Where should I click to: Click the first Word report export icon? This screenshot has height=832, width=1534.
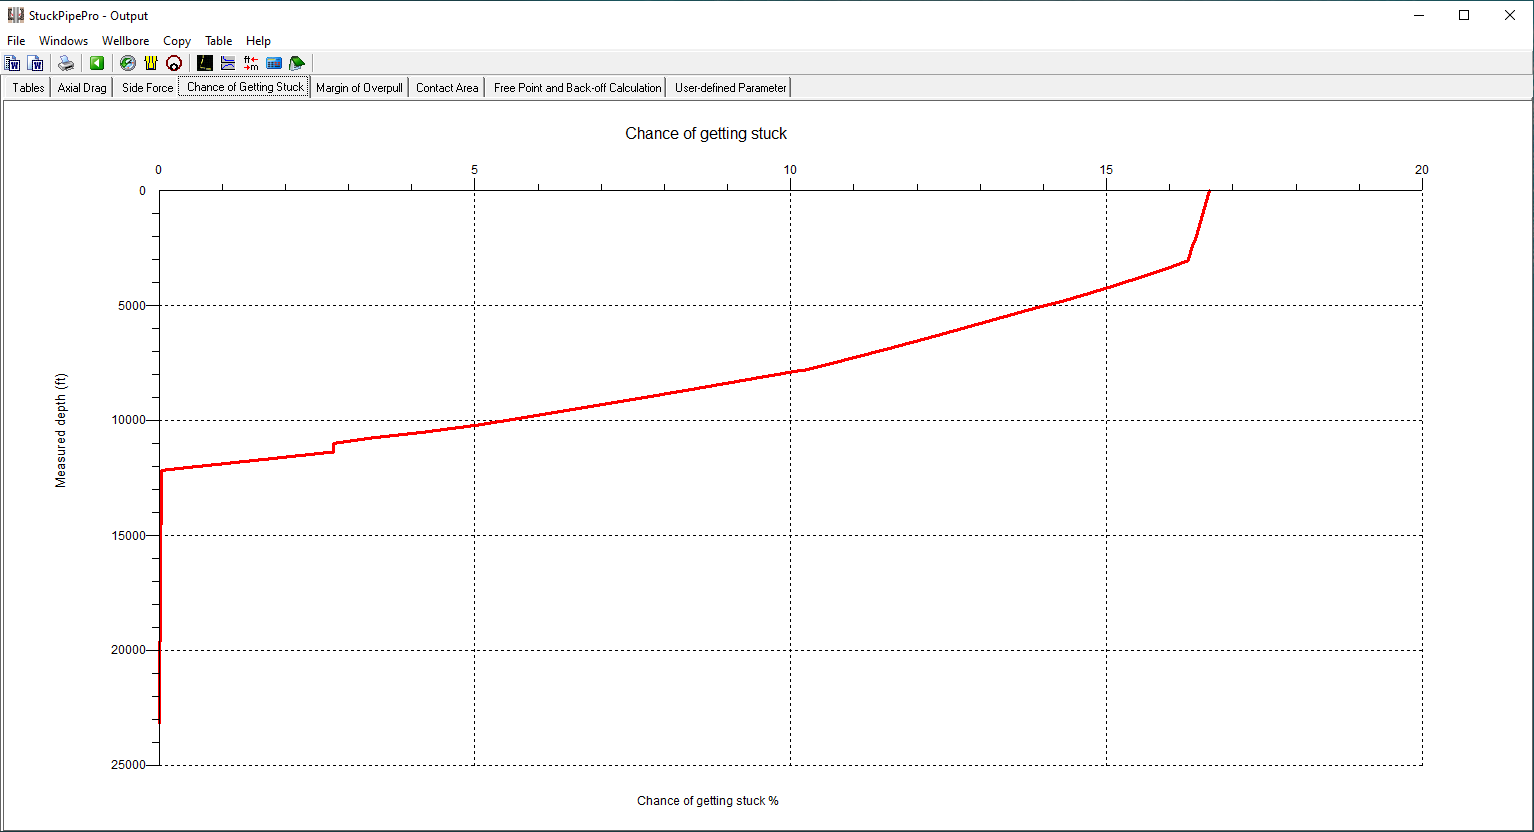coord(13,63)
